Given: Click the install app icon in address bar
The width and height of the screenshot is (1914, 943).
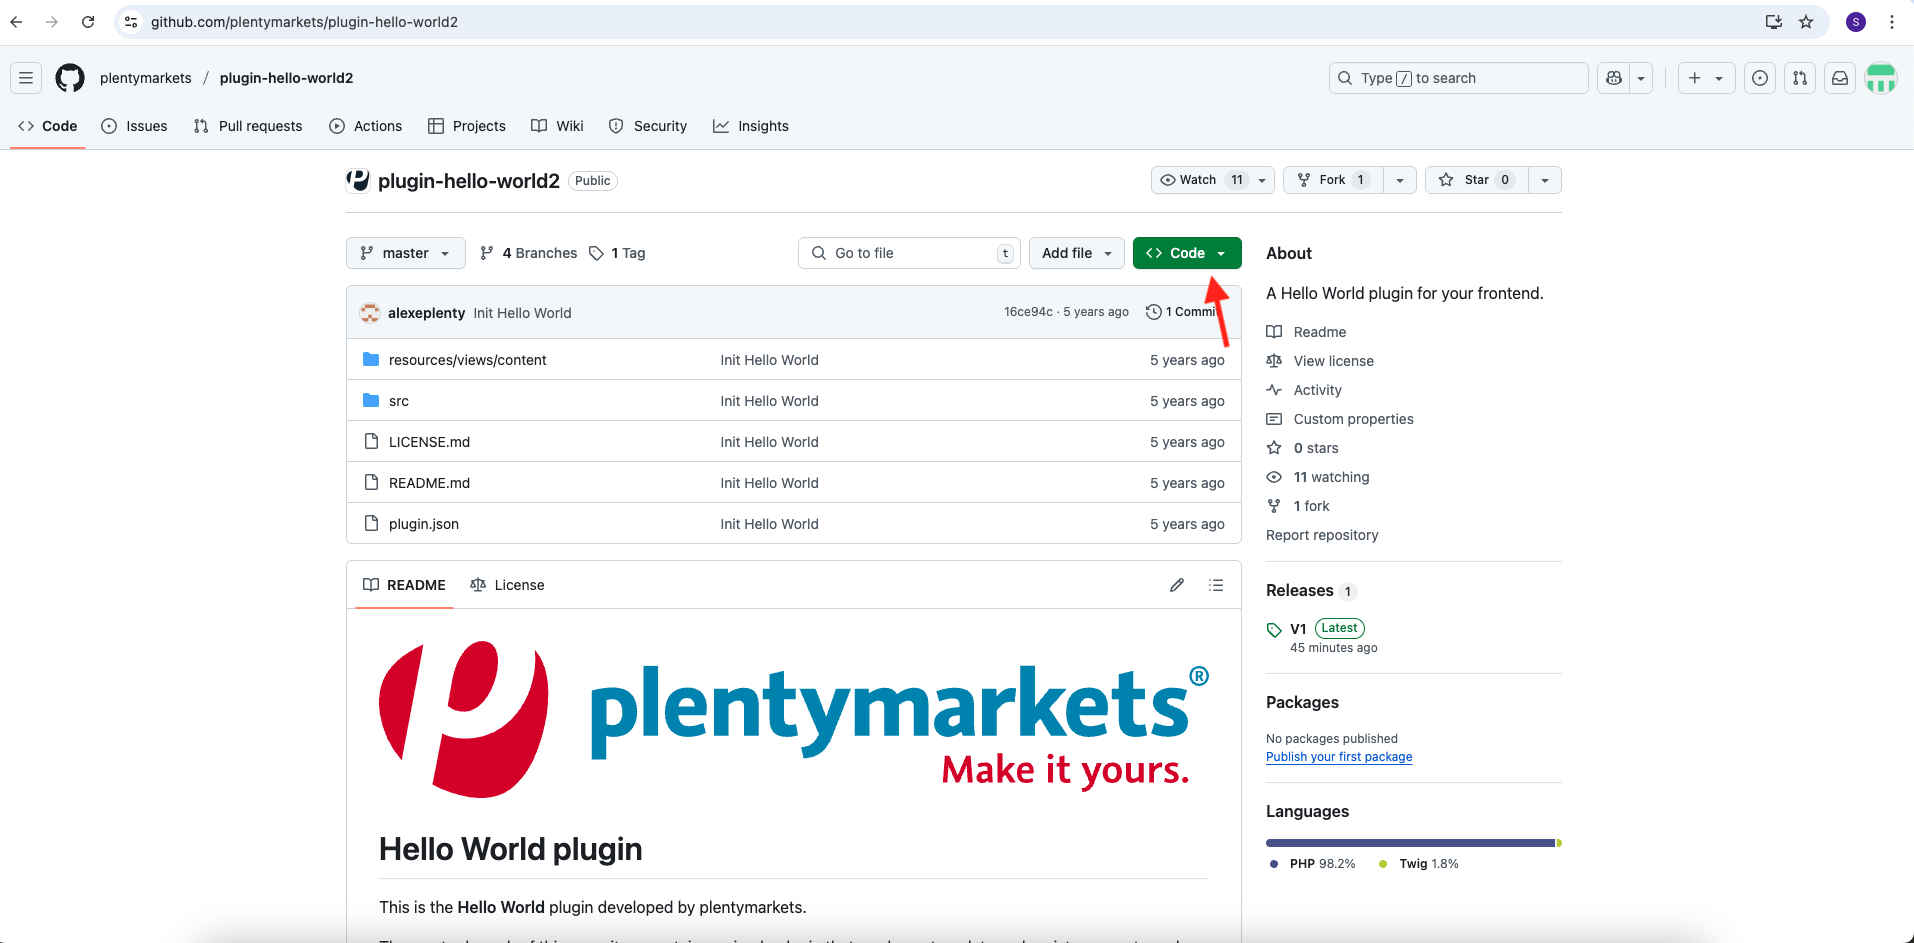Looking at the screenshot, I should [x=1774, y=22].
